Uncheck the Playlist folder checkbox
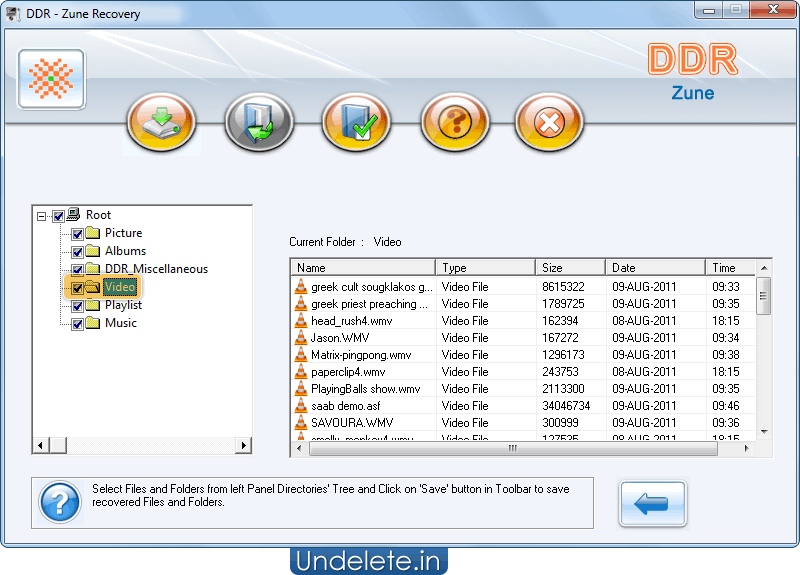The height and width of the screenshot is (575, 800). pyautogui.click(x=77, y=306)
